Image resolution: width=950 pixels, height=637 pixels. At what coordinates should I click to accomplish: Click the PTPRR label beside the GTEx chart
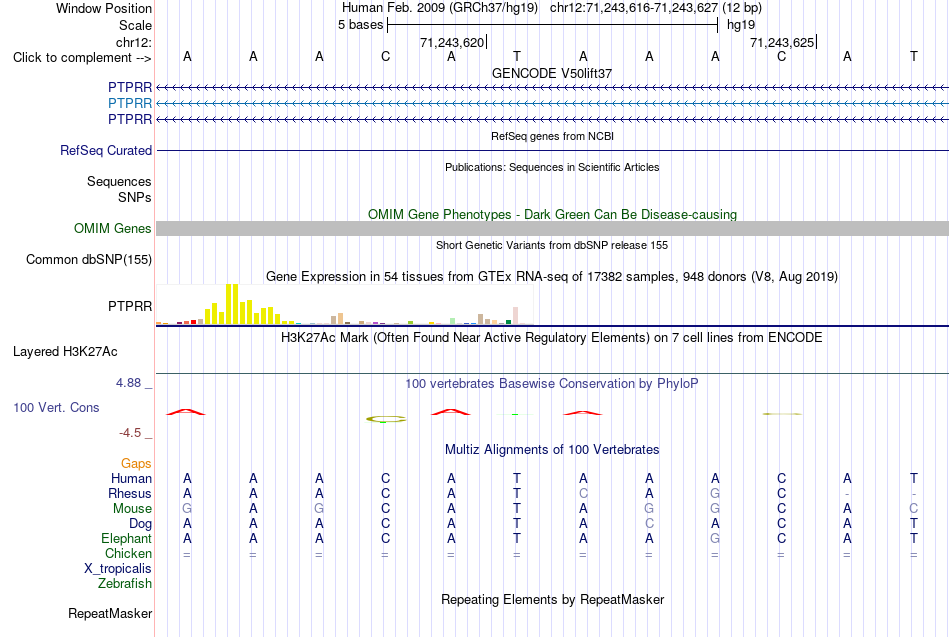[x=130, y=307]
